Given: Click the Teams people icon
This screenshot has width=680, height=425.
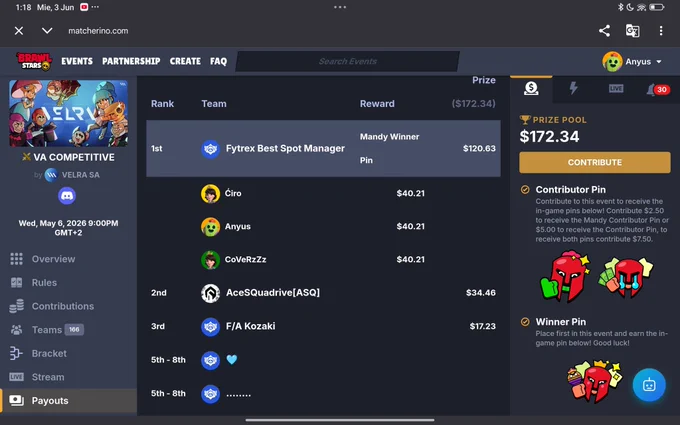Looking at the screenshot, I should pos(16,330).
